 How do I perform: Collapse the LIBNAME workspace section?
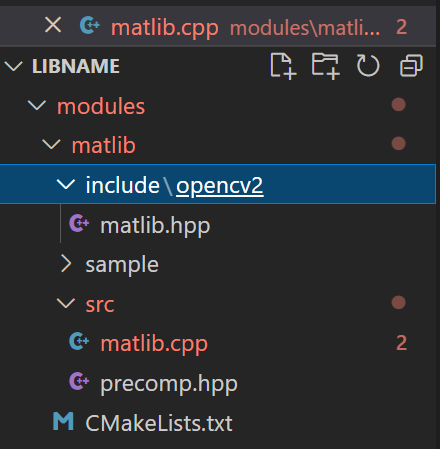pos(14,66)
